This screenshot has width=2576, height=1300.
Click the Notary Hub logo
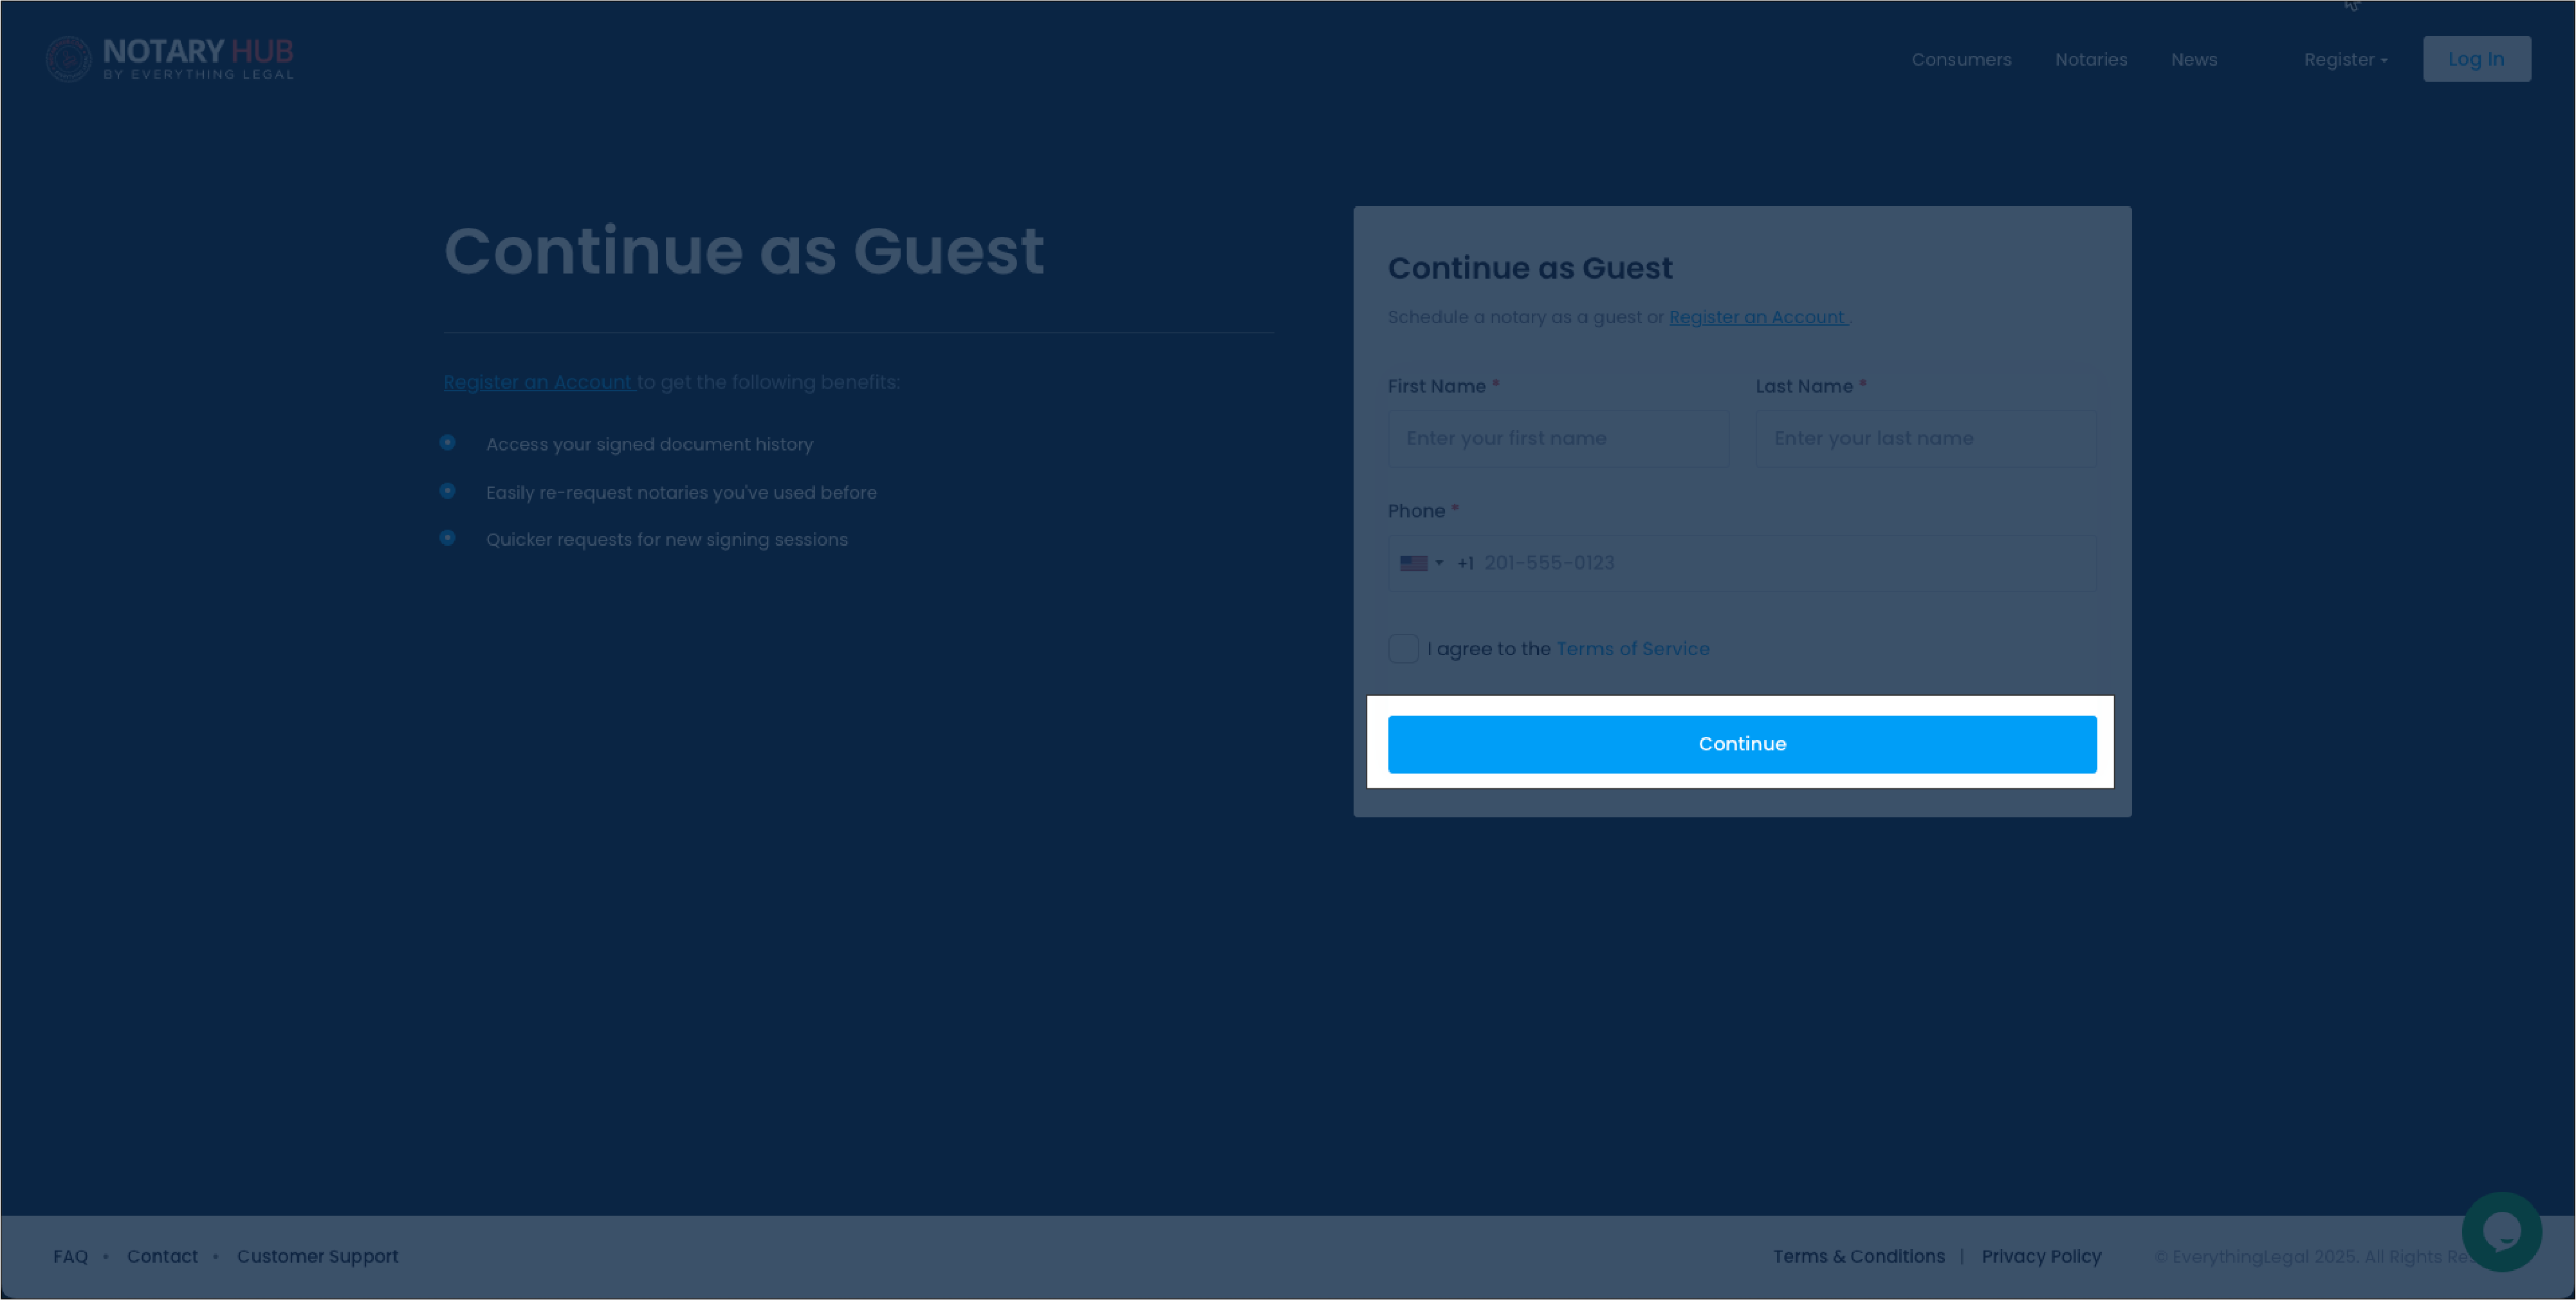[x=169, y=59]
